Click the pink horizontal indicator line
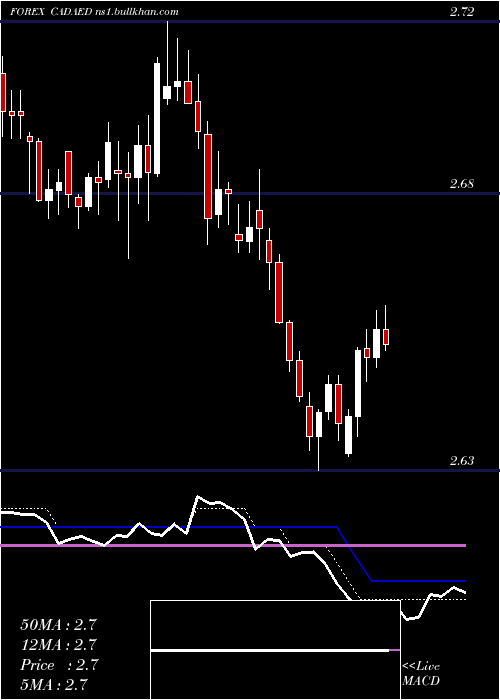 pos(233,546)
